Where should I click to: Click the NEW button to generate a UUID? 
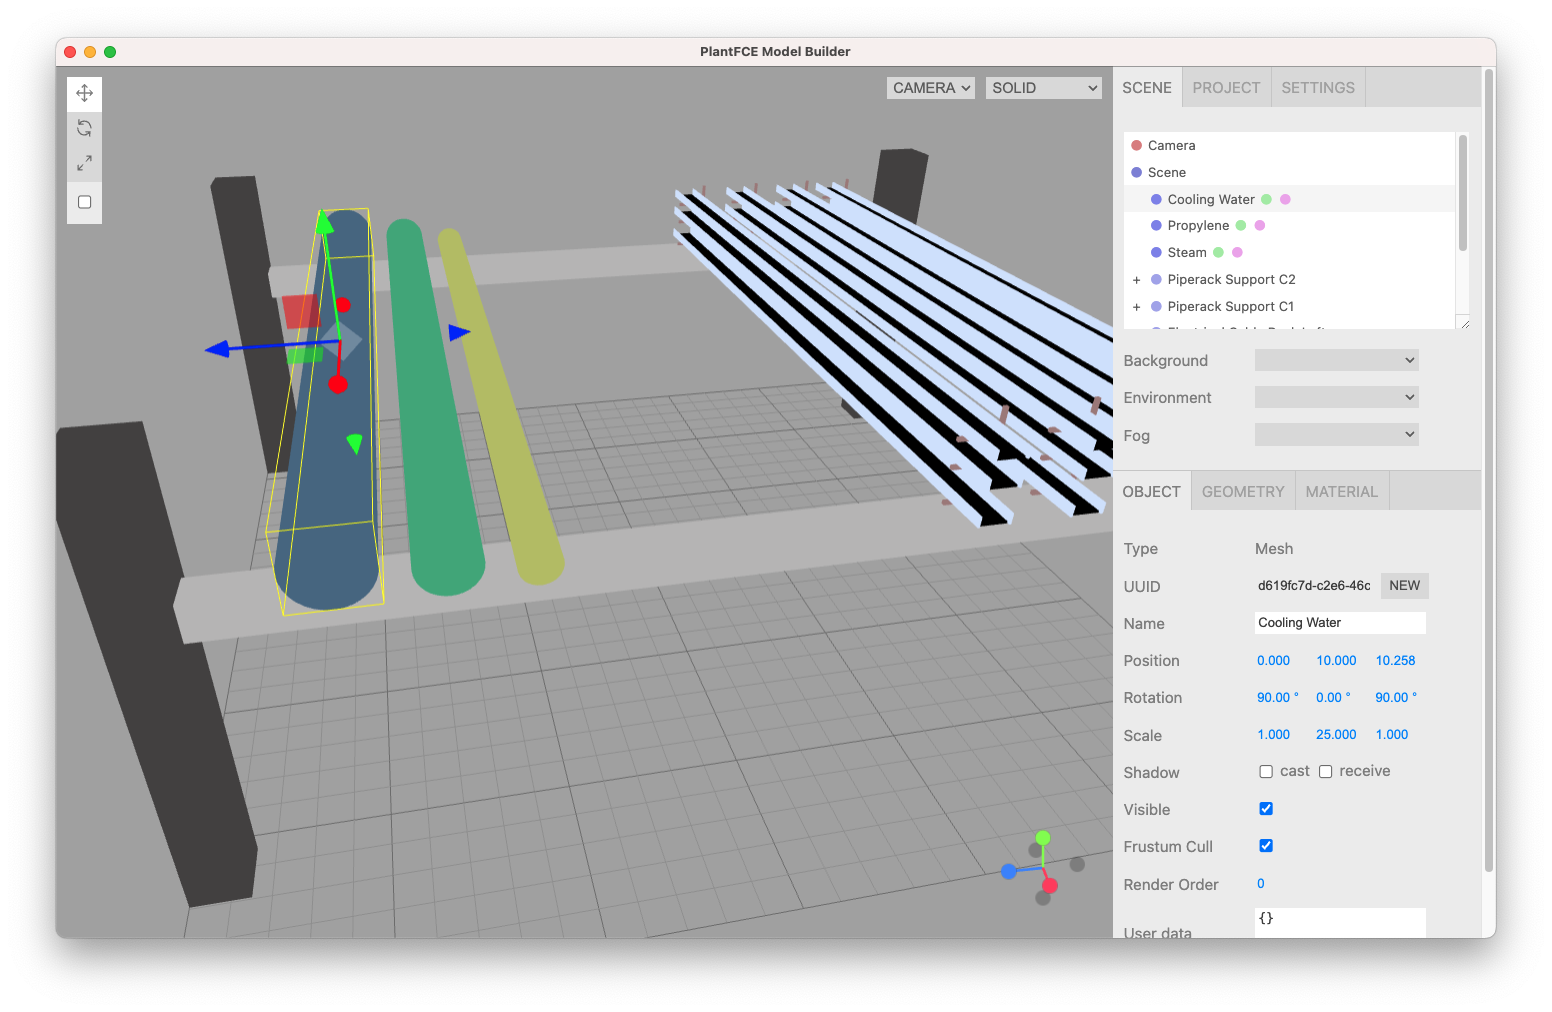coord(1404,585)
